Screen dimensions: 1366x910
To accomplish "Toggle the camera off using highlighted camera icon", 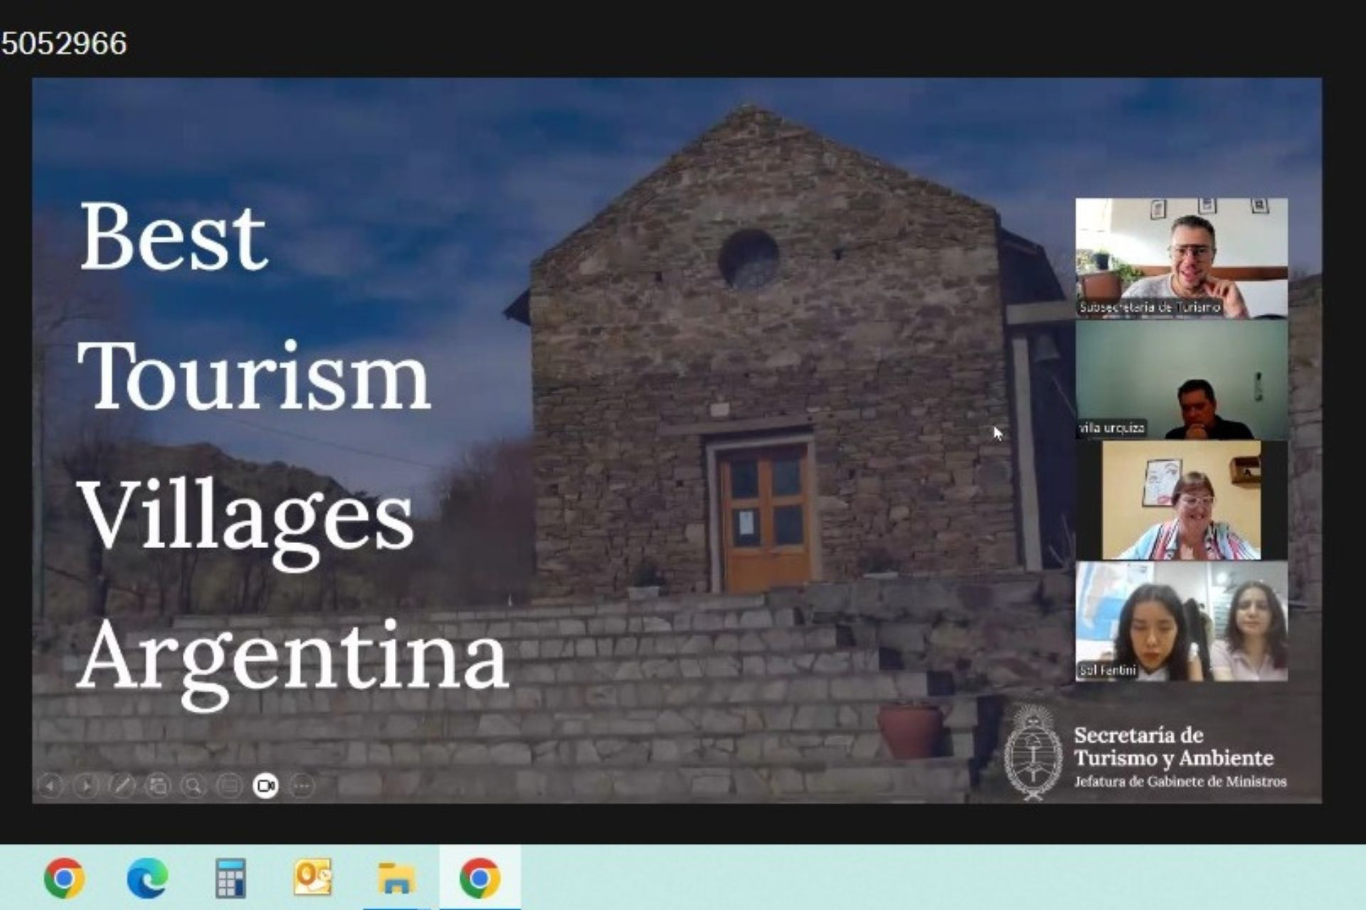I will (x=264, y=786).
